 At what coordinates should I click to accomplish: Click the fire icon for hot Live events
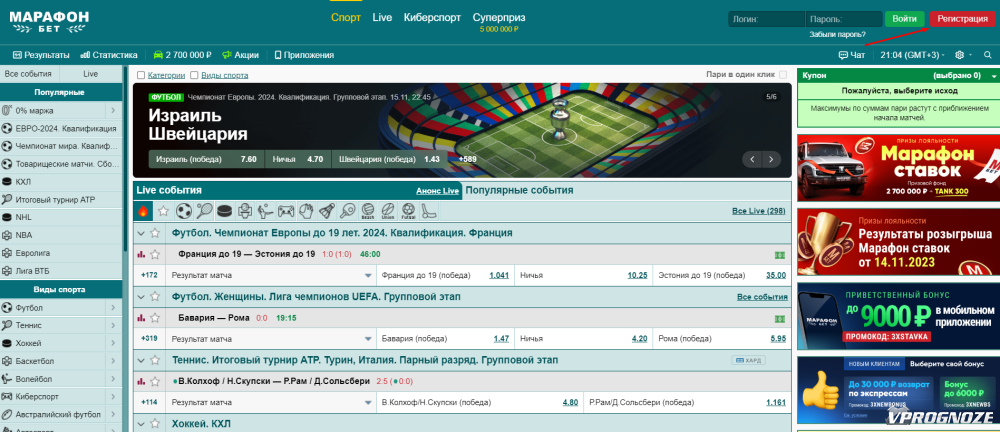coord(143,211)
